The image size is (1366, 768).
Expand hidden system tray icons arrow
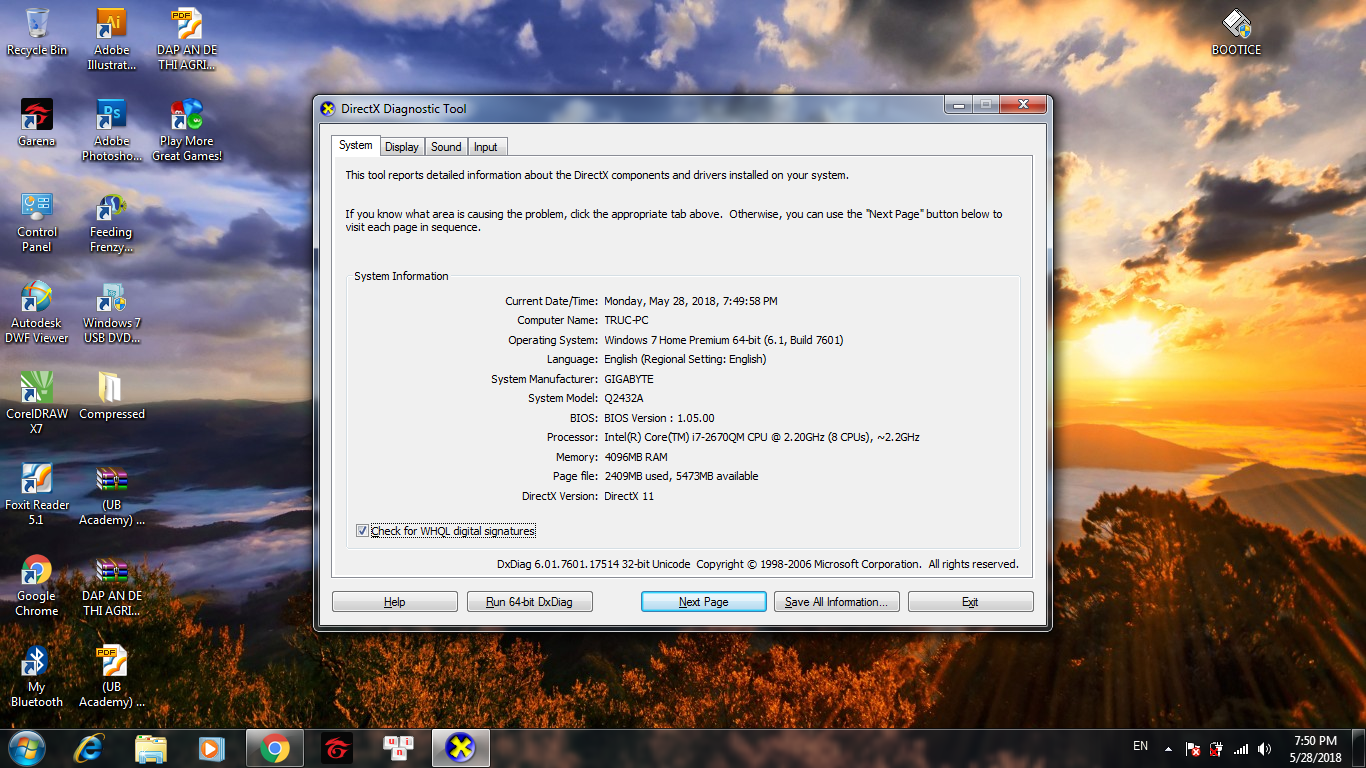click(1168, 748)
